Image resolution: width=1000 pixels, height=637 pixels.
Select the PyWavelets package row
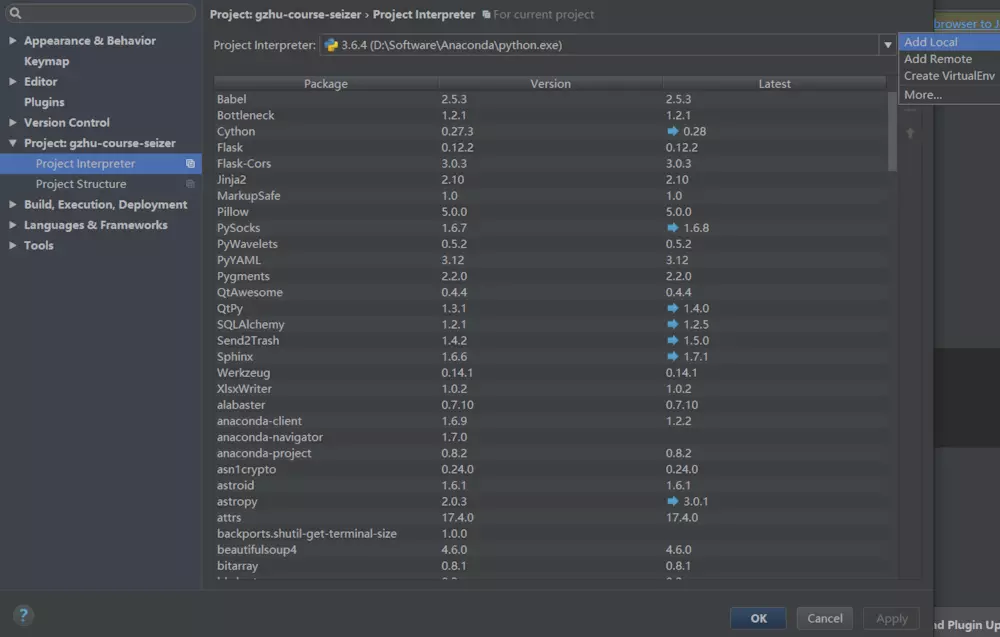[x=550, y=244]
